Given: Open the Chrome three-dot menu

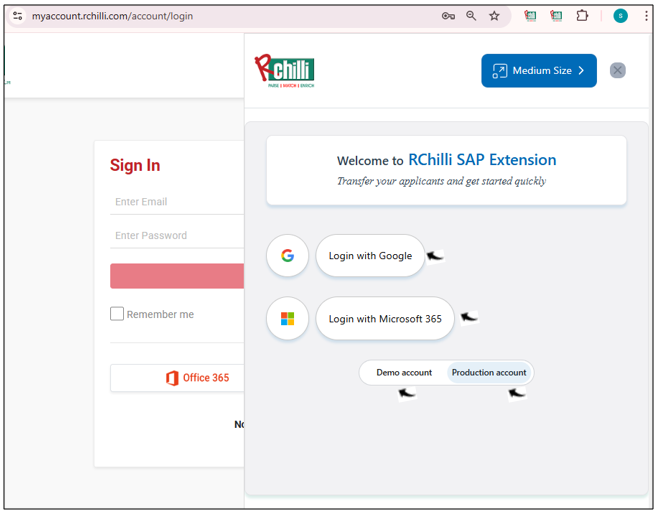Looking at the screenshot, I should 647,16.
